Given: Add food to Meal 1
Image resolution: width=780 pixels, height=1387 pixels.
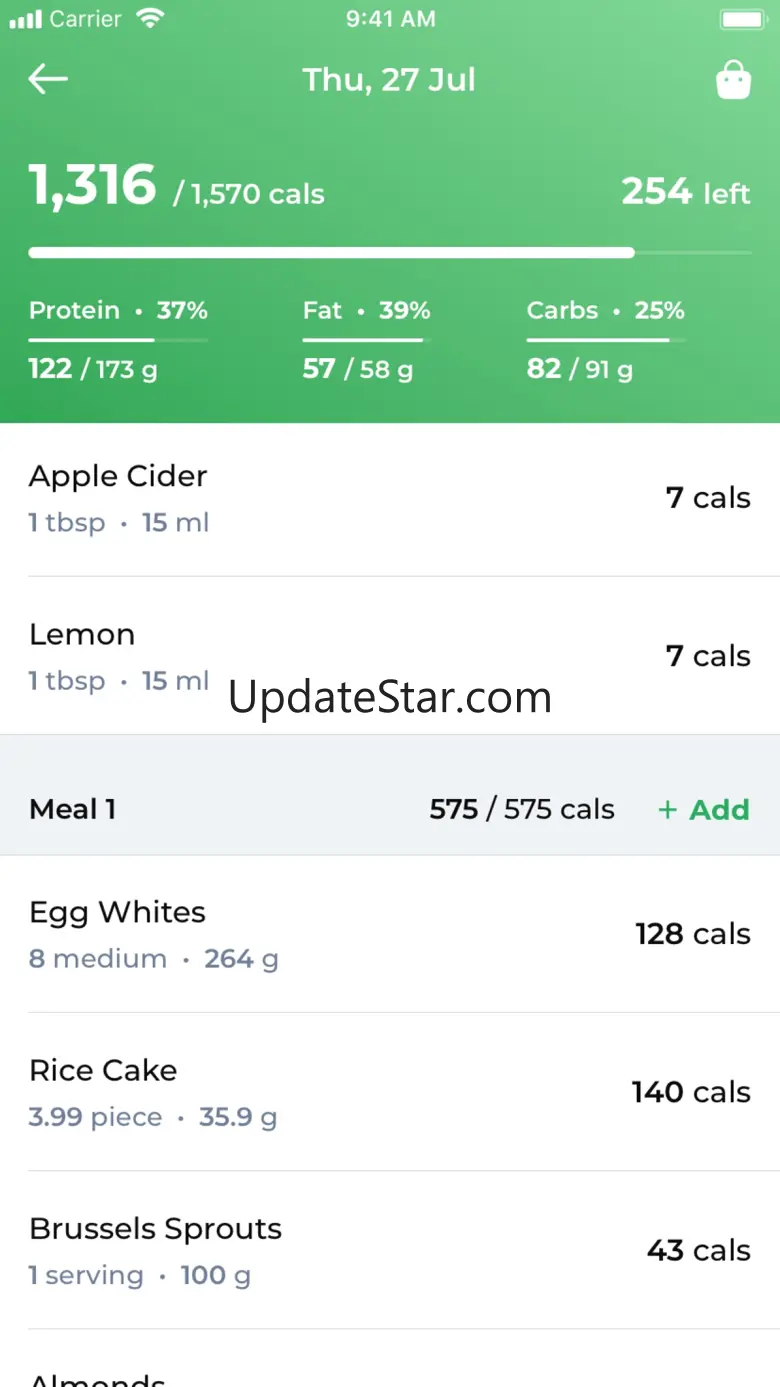Looking at the screenshot, I should coord(703,809).
